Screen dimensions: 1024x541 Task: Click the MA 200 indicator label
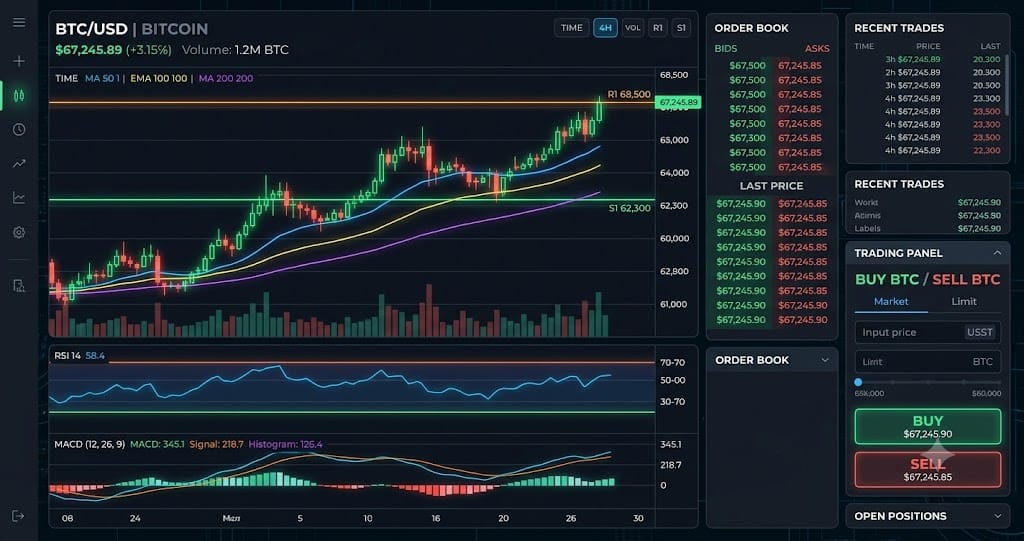[226, 78]
